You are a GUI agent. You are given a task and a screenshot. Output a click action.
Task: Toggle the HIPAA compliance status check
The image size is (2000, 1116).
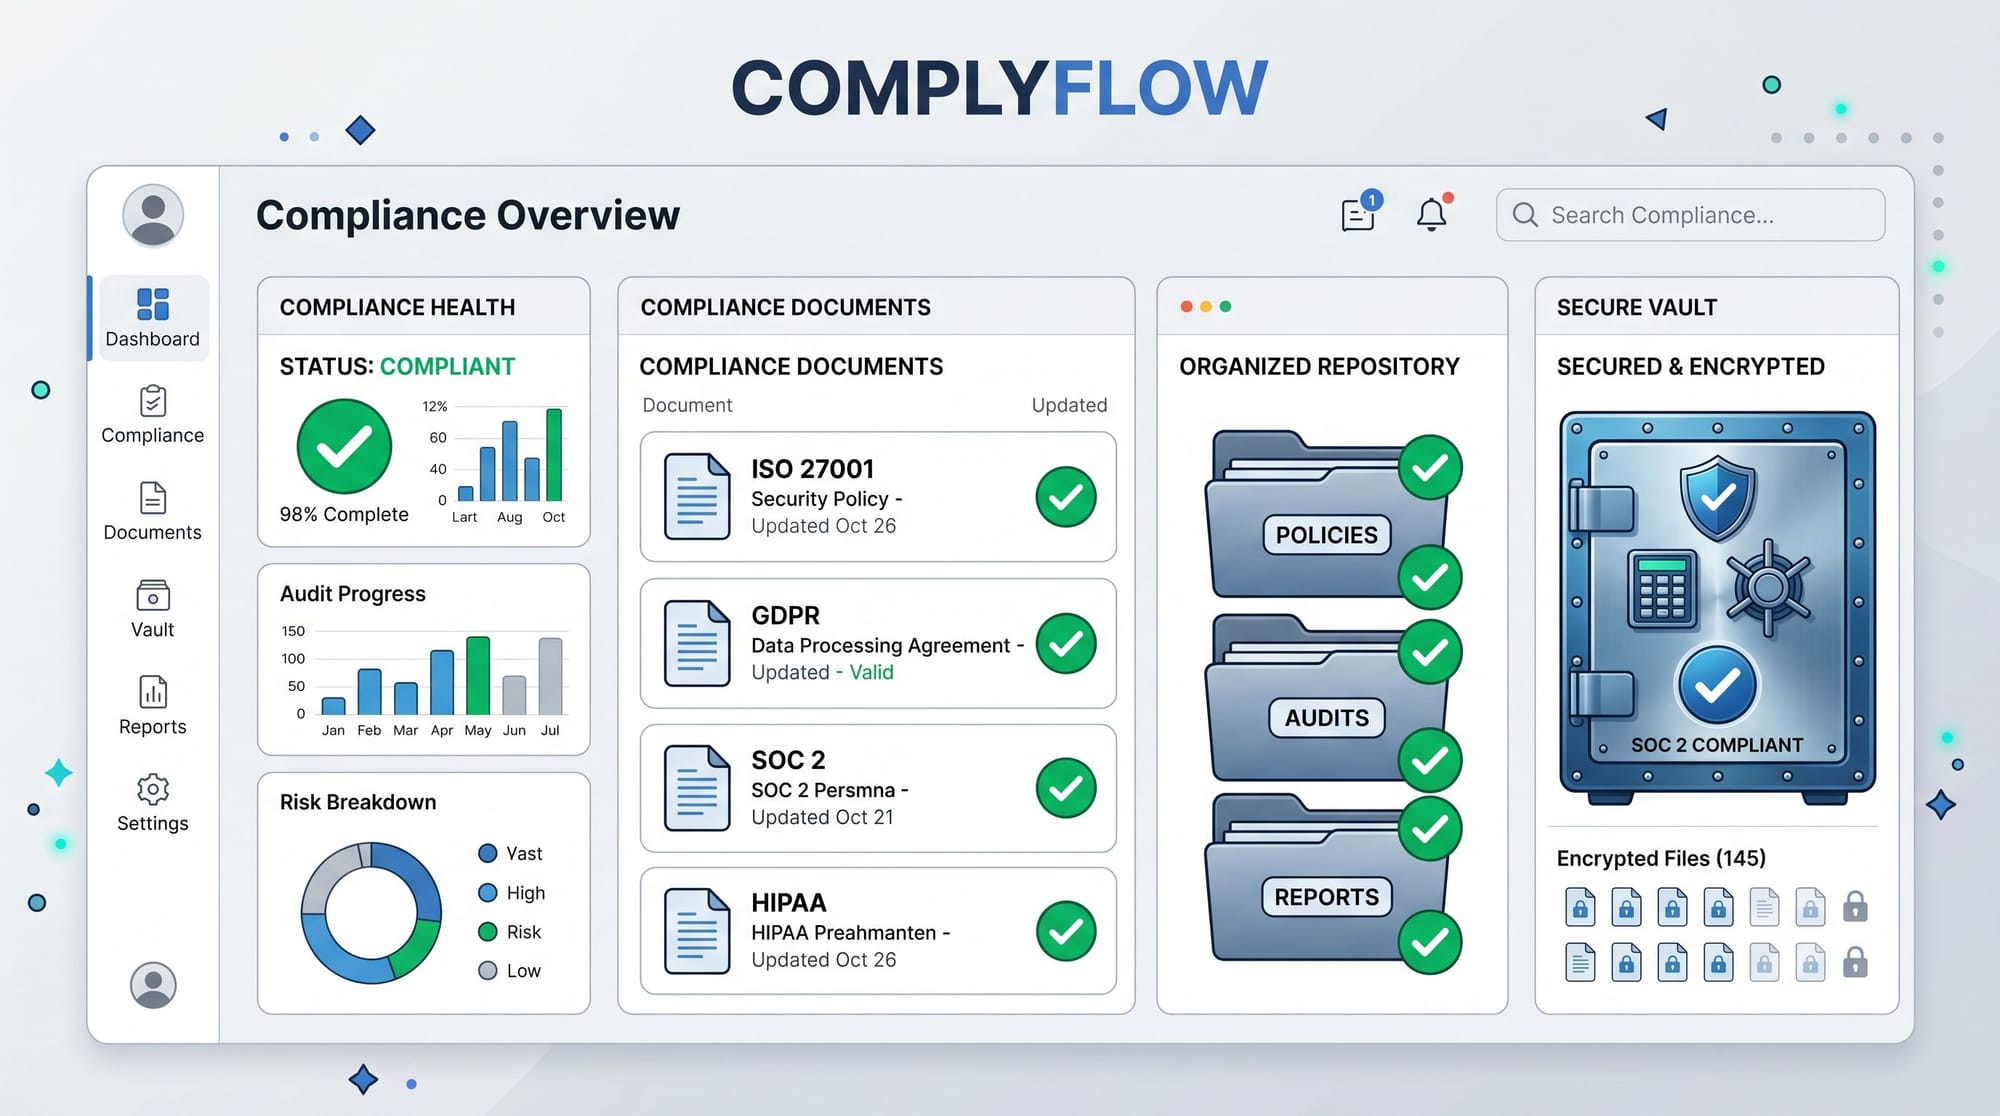[x=1065, y=931]
